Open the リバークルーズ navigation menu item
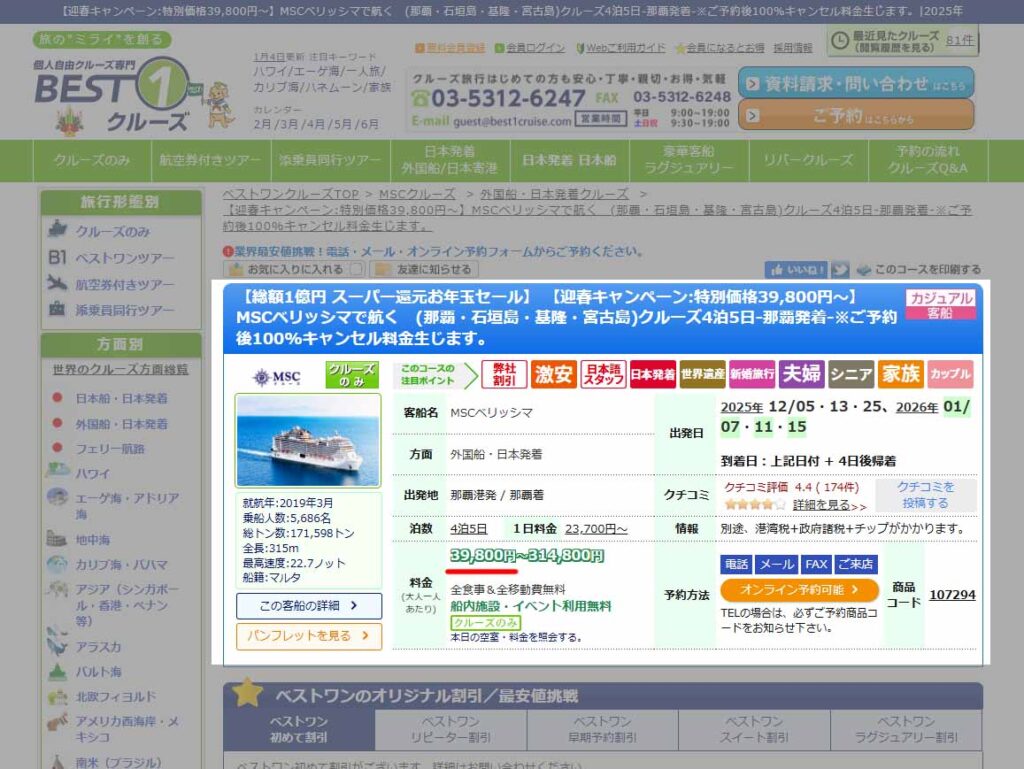The image size is (1024, 769). 808,160
